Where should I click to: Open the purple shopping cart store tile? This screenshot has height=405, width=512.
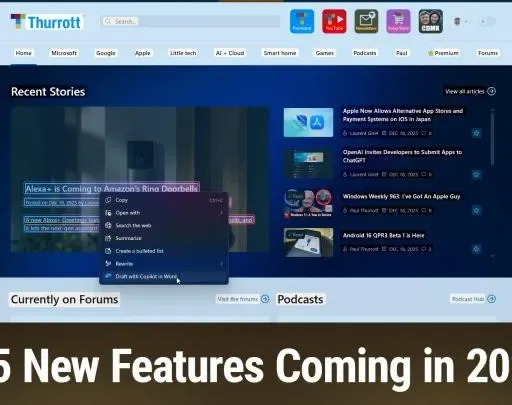[398, 21]
